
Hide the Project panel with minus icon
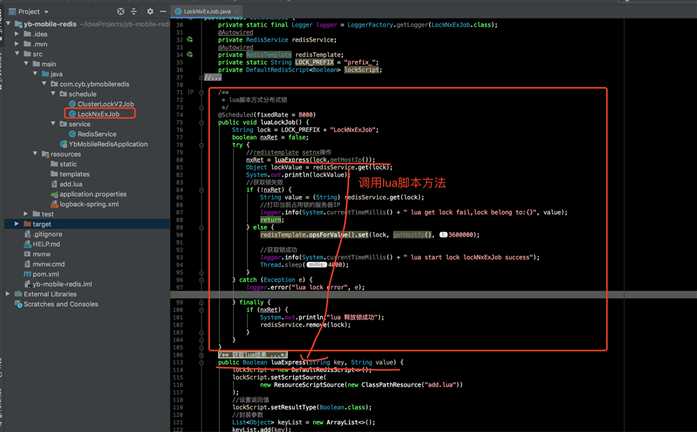[x=163, y=12]
